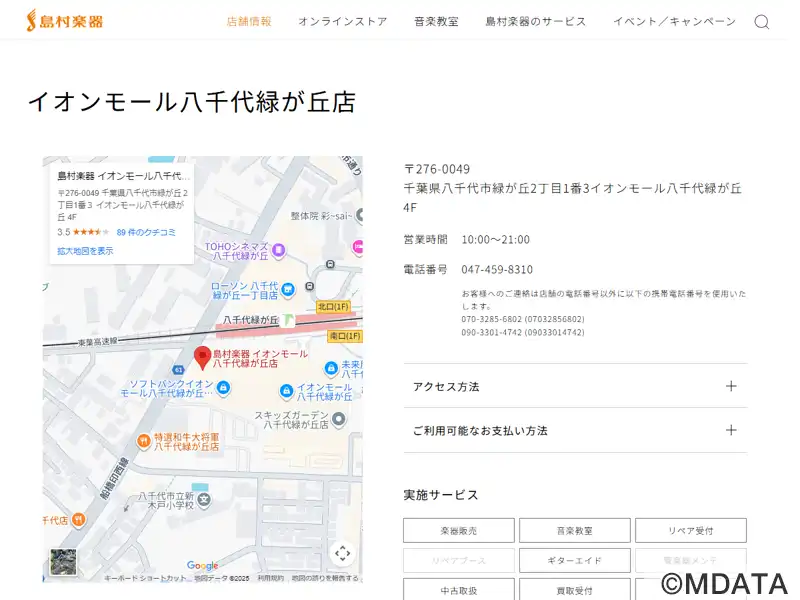Open the 店舗情報 menu

coord(249,21)
